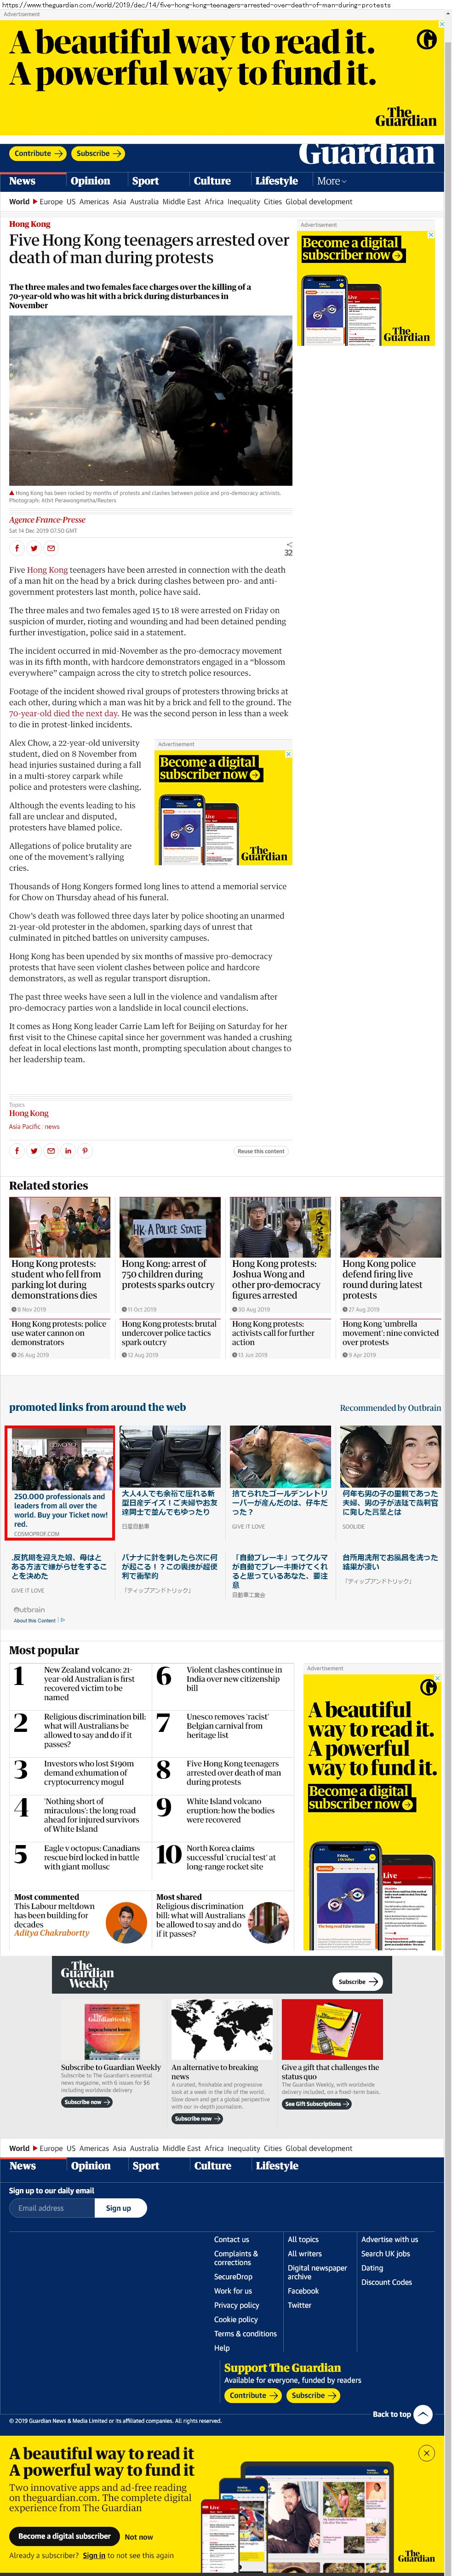Image resolution: width=452 pixels, height=2576 pixels.
Task: Send article by email icon below Topics
Action: coord(51,1151)
